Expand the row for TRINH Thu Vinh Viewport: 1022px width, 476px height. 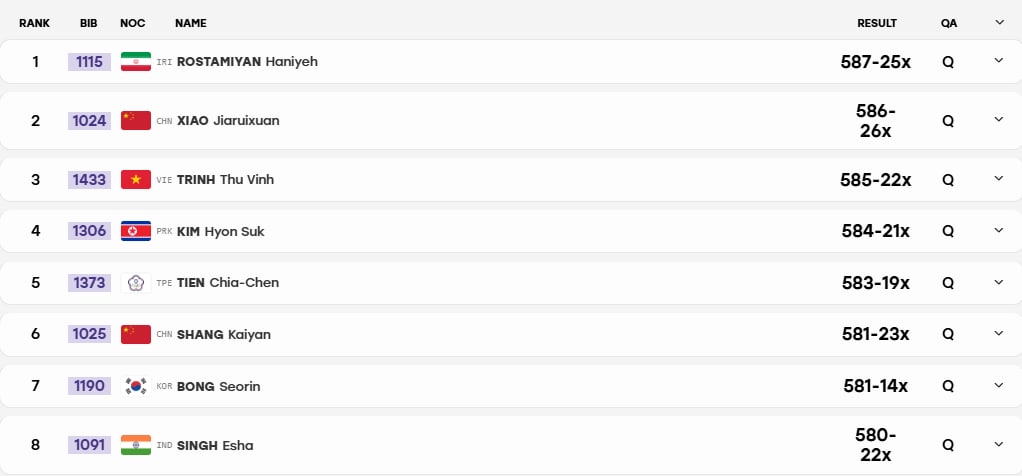tap(999, 179)
